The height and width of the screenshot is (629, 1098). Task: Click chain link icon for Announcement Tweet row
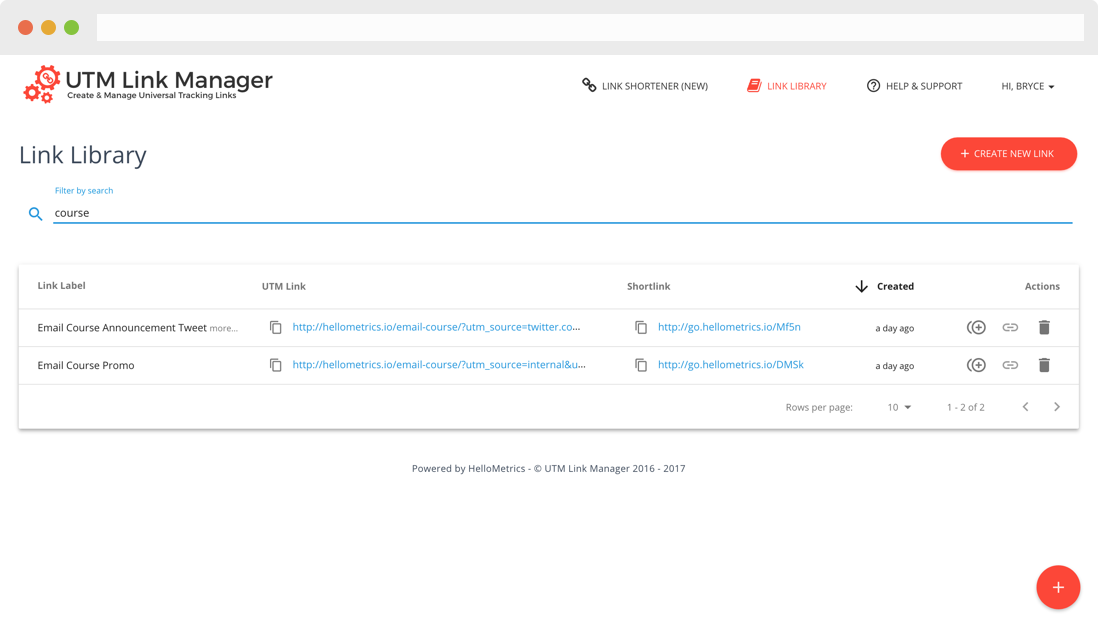pos(1010,327)
